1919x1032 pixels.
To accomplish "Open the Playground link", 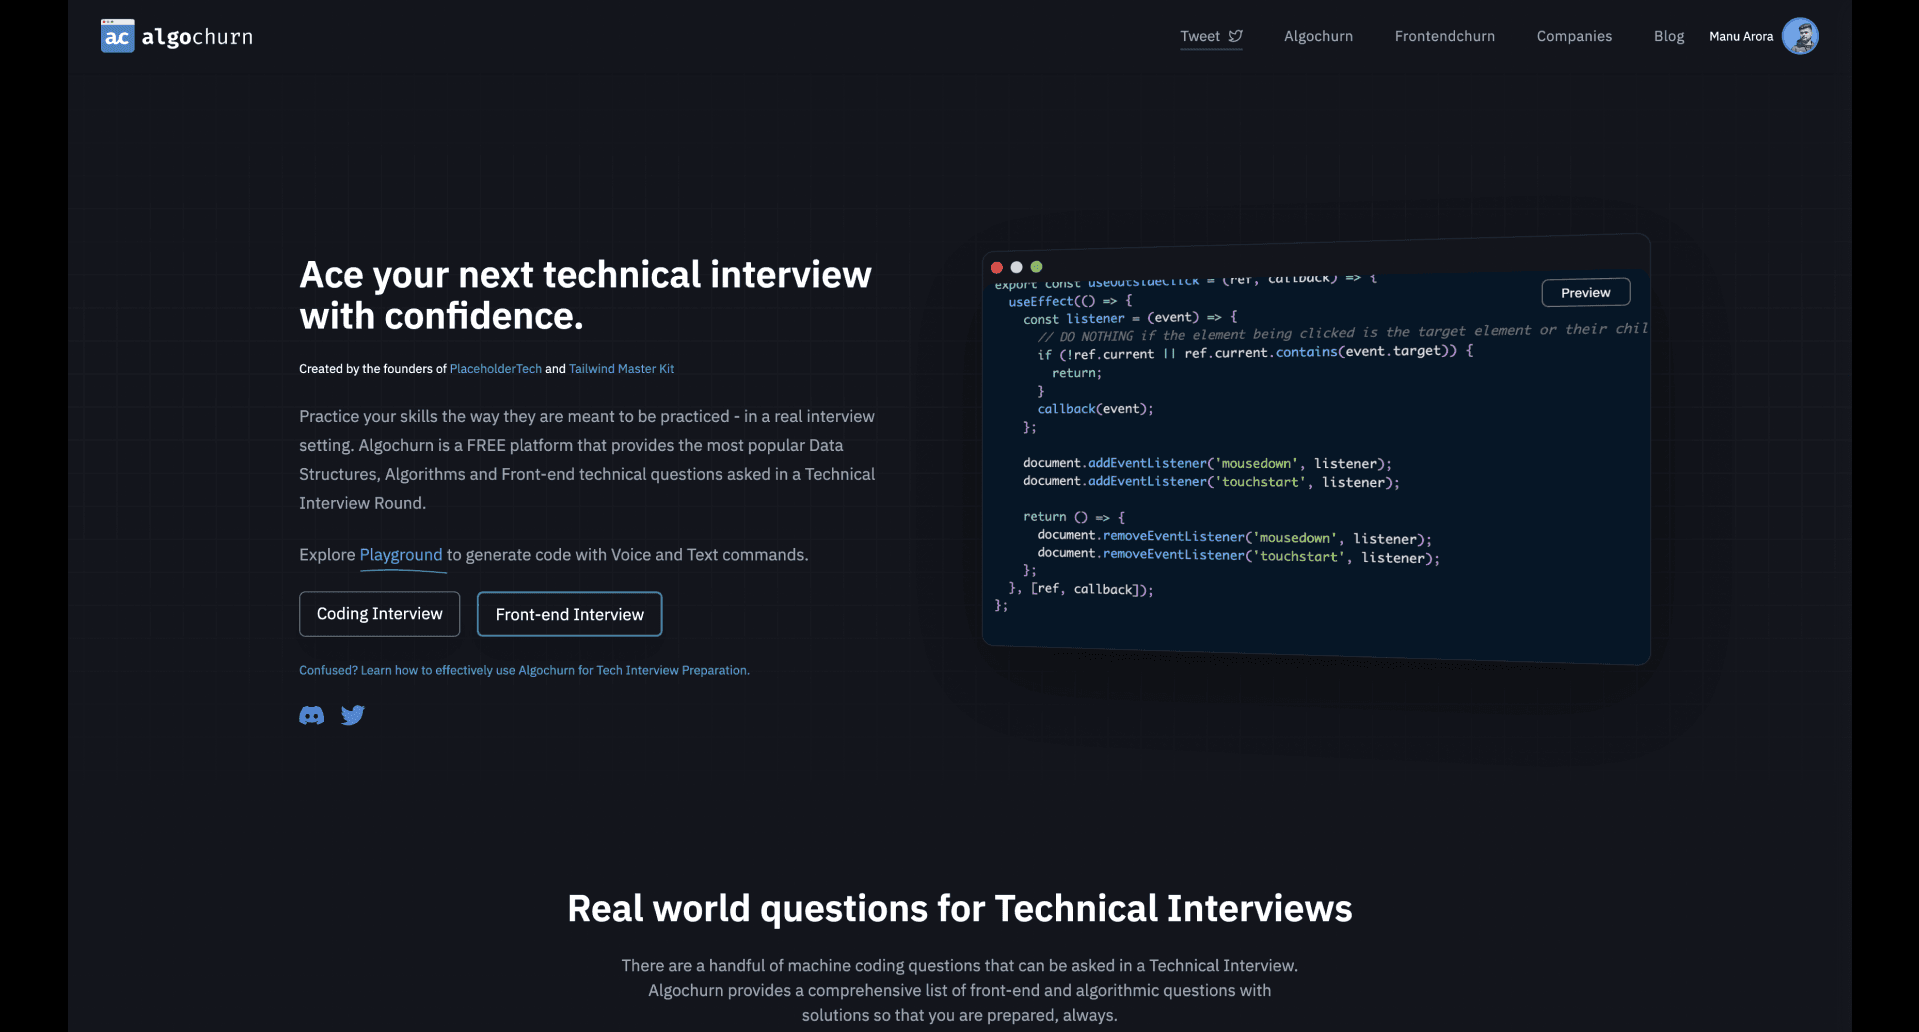I will [x=400, y=555].
